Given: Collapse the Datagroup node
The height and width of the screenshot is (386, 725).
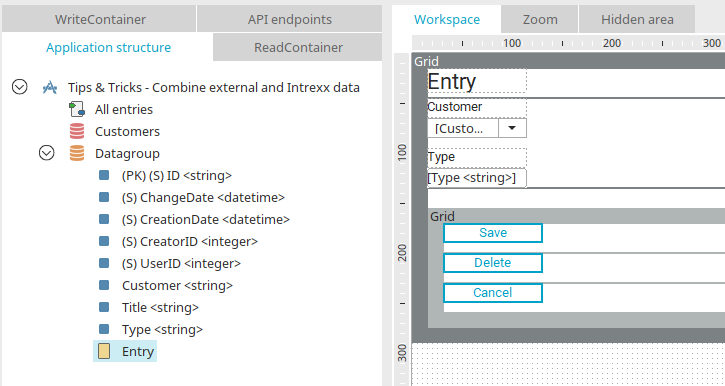Looking at the screenshot, I should pyautogui.click(x=47, y=153).
